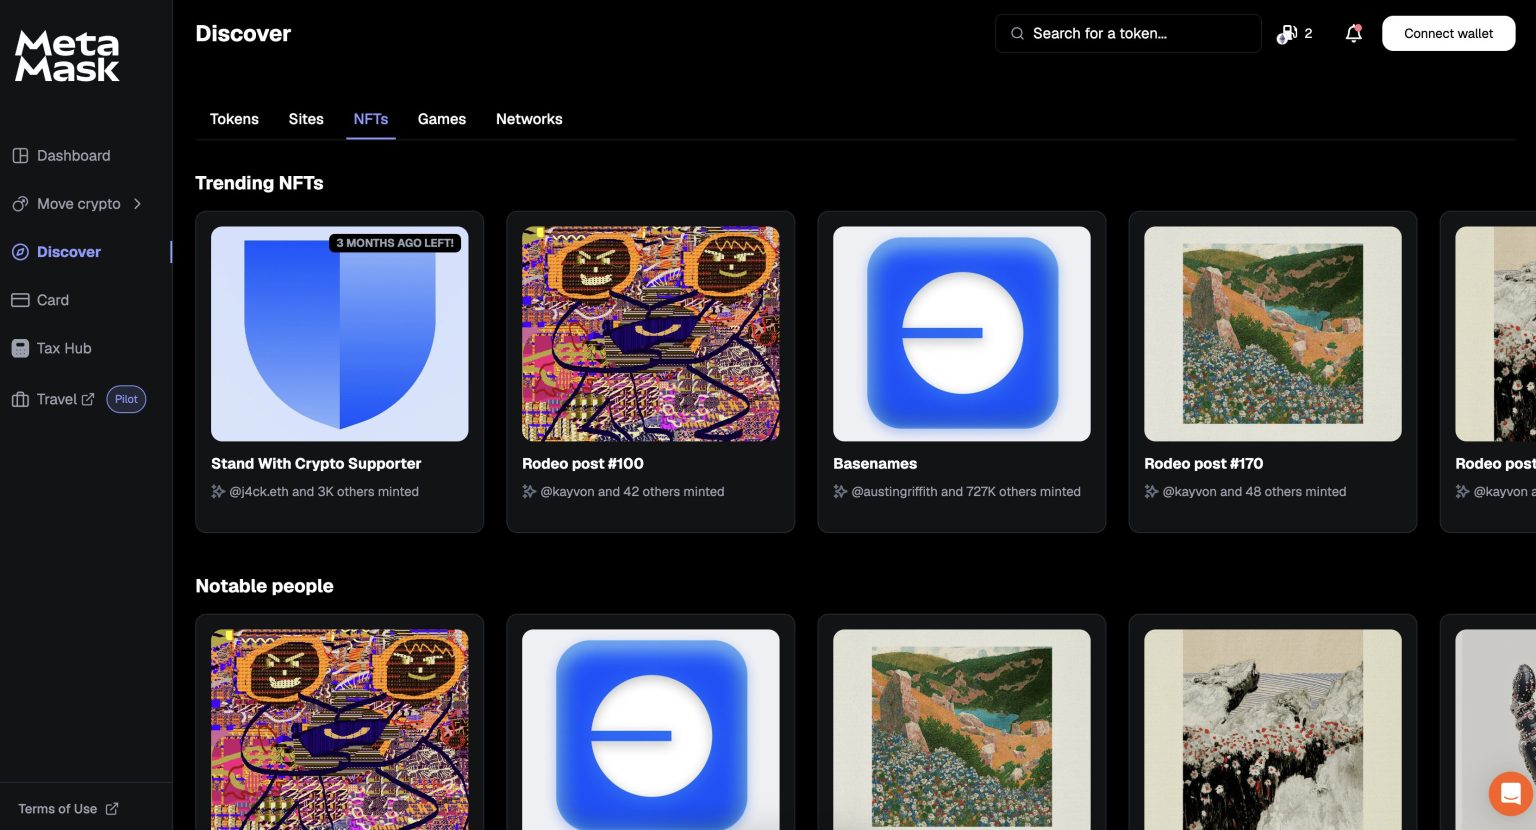Click mint sparkle icon under Rodeo post #100
This screenshot has width=1536, height=830.
coord(529,491)
